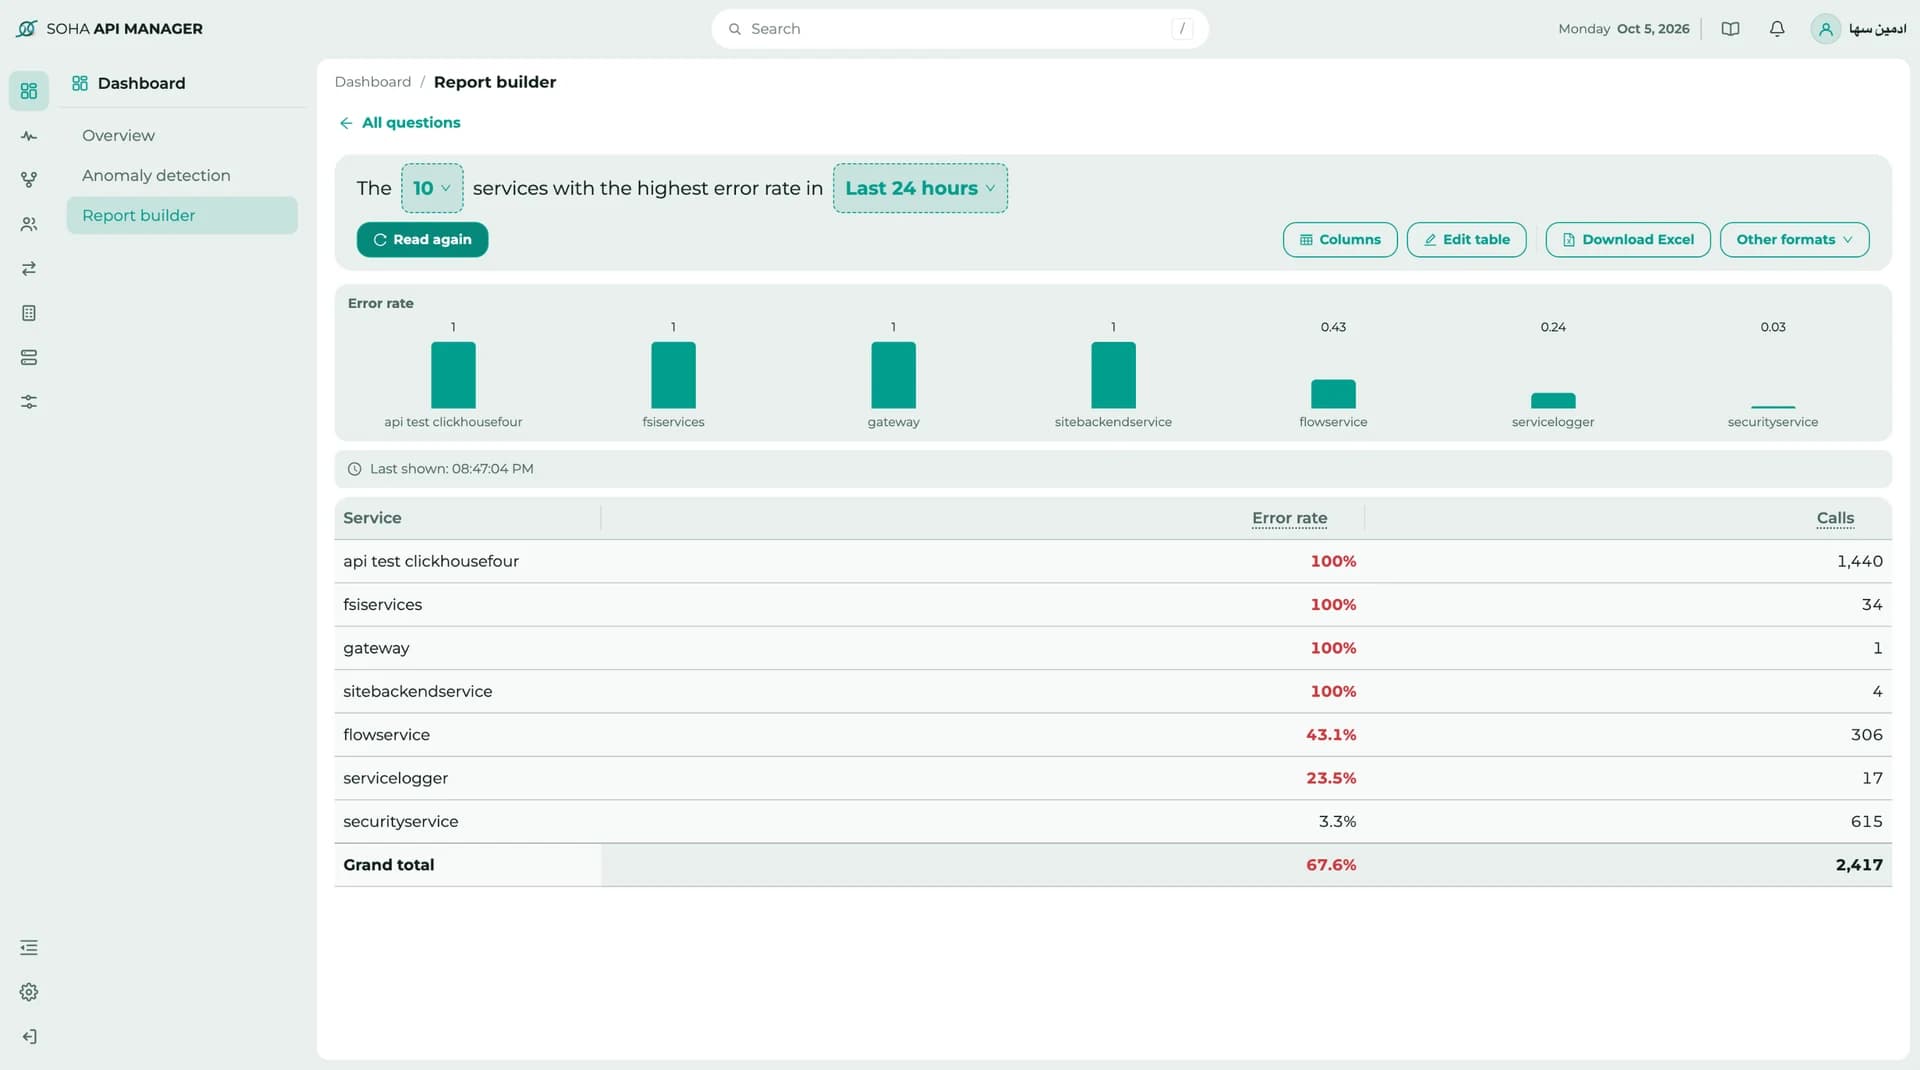This screenshot has height=1070, width=1920.
Task: Open the transfer arrows icon in sidebar
Action: pyautogui.click(x=29, y=269)
